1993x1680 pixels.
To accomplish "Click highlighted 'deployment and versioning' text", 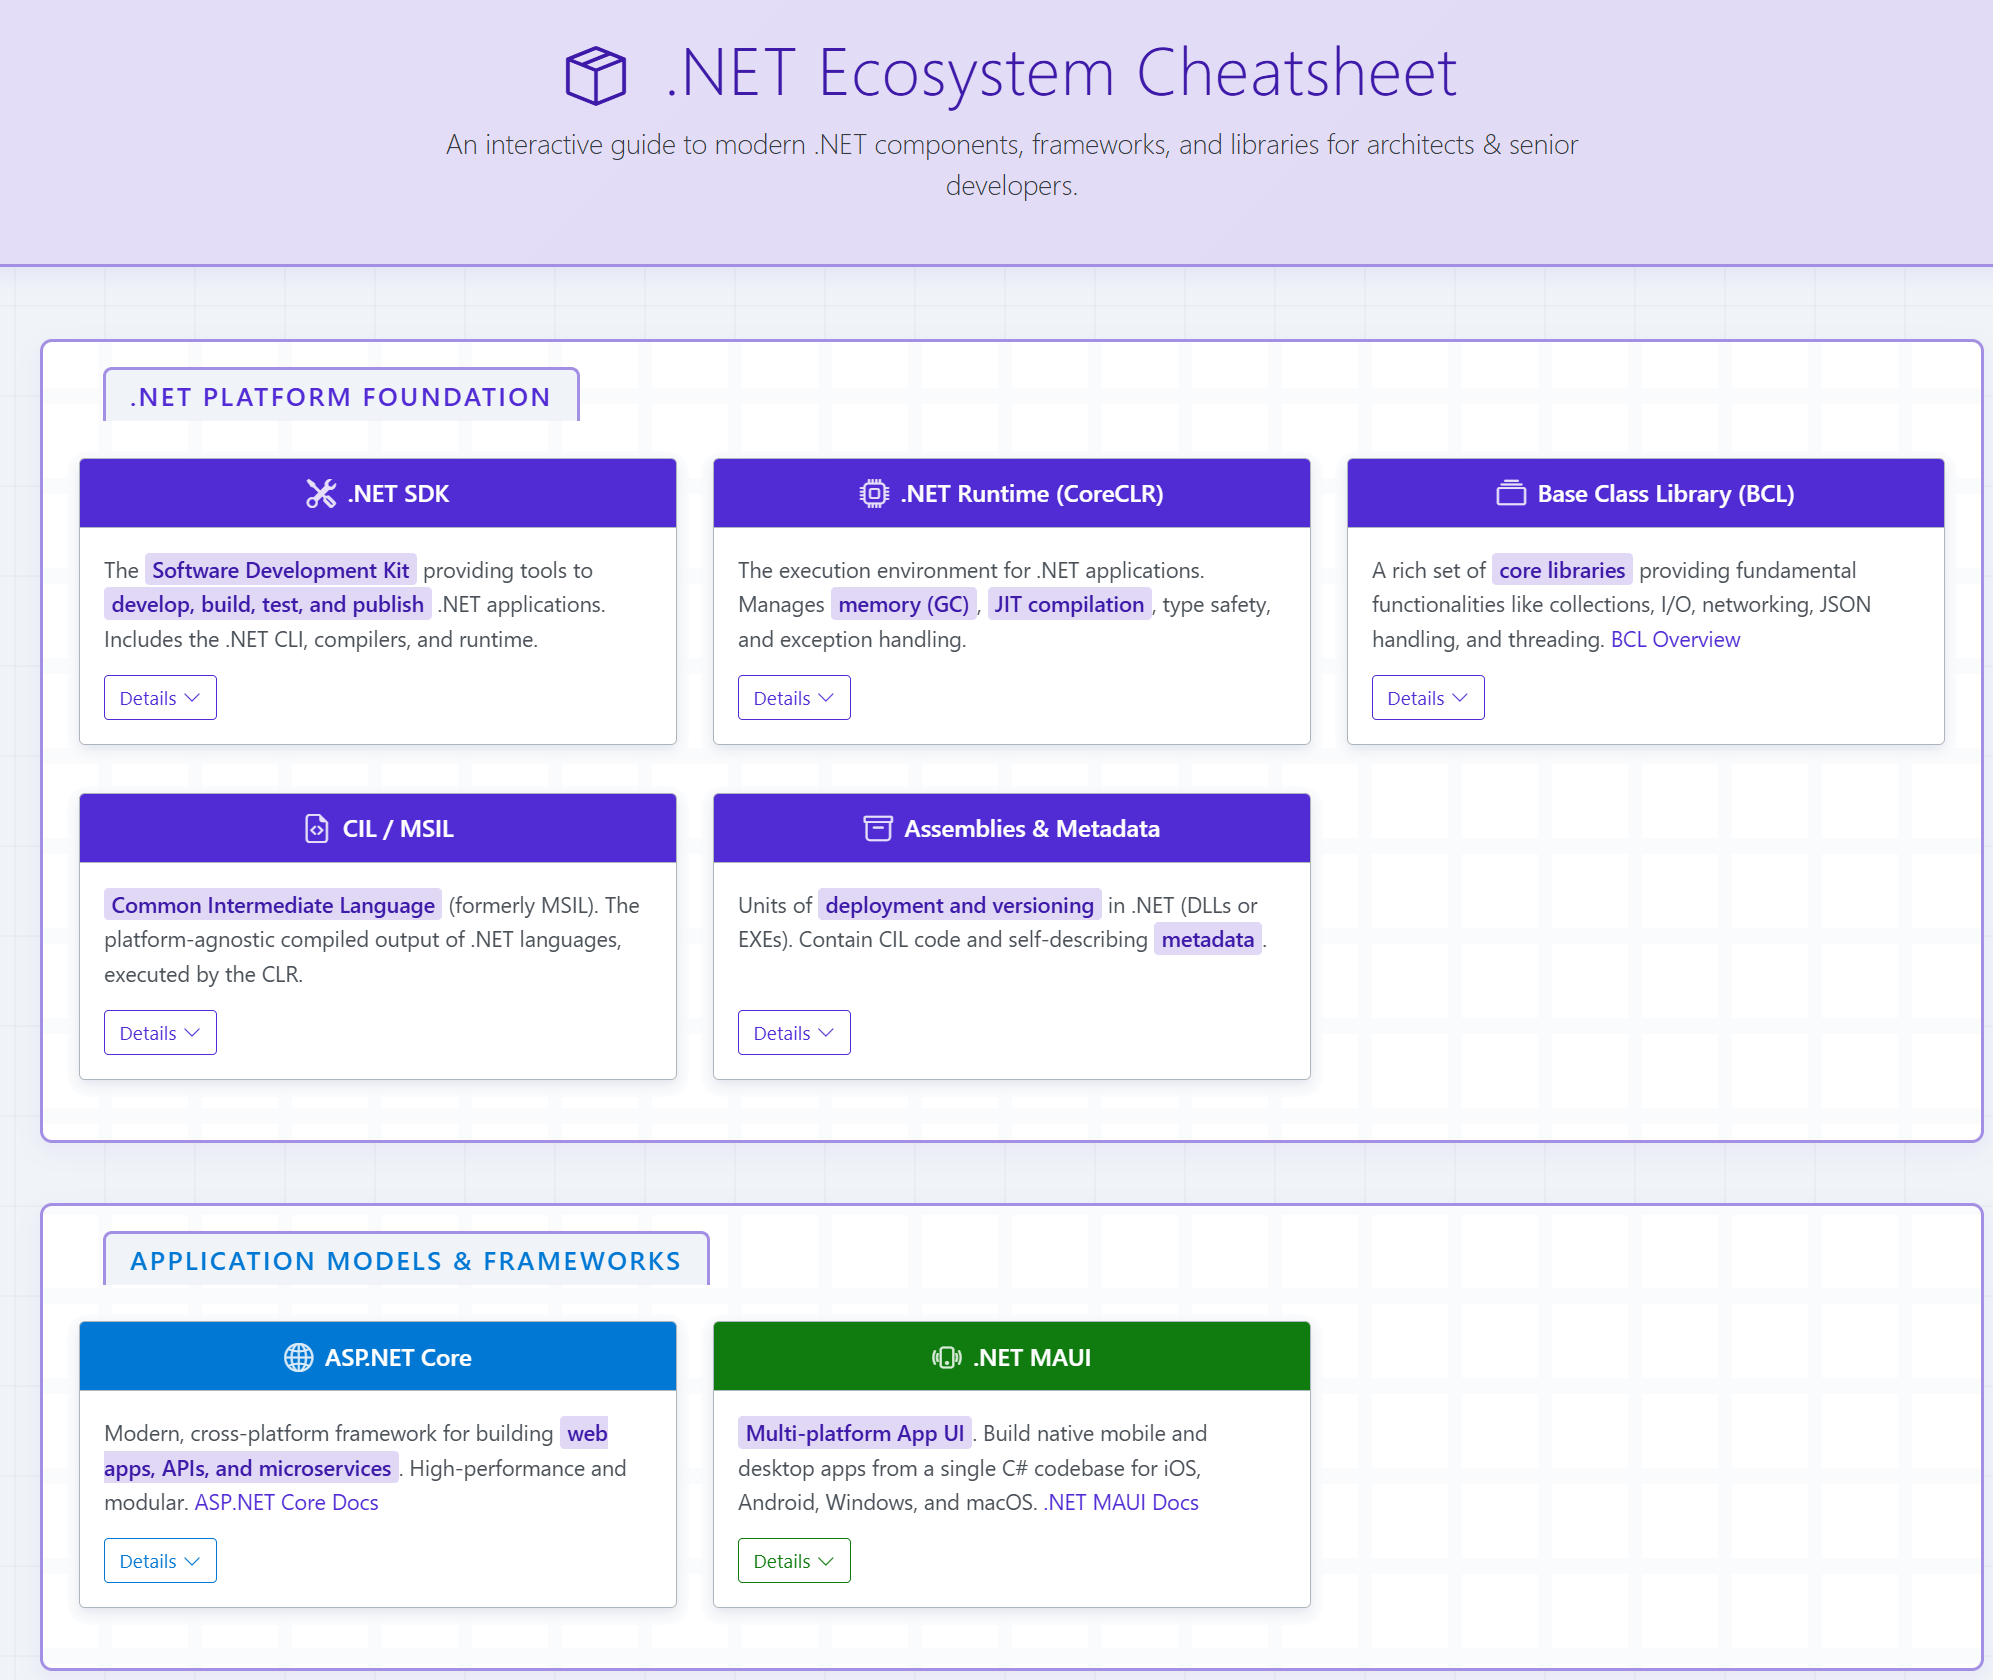I will click(960, 905).
